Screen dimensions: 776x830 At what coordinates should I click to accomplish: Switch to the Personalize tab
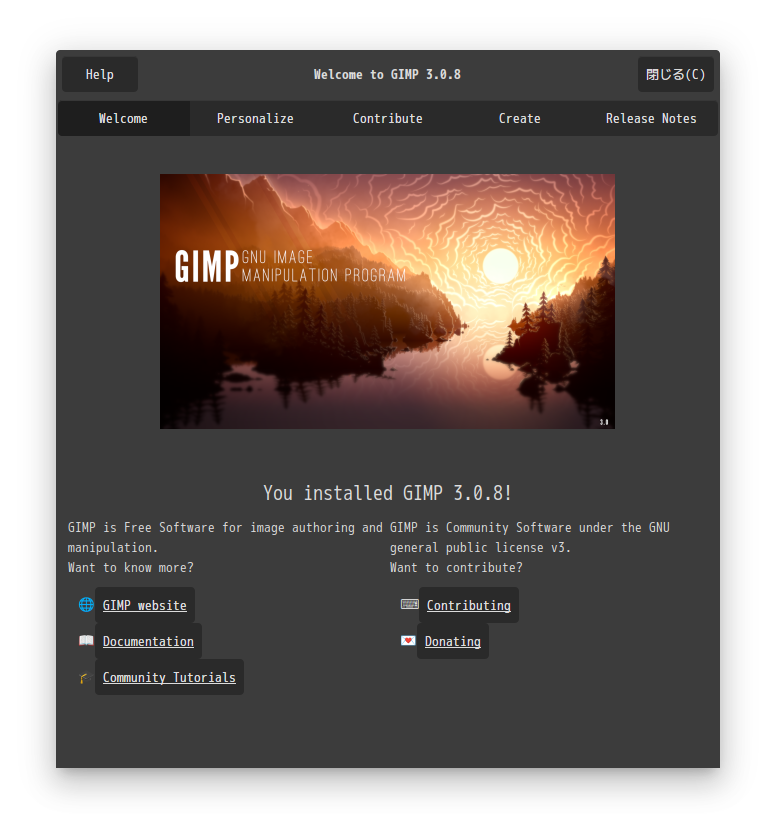[255, 119]
